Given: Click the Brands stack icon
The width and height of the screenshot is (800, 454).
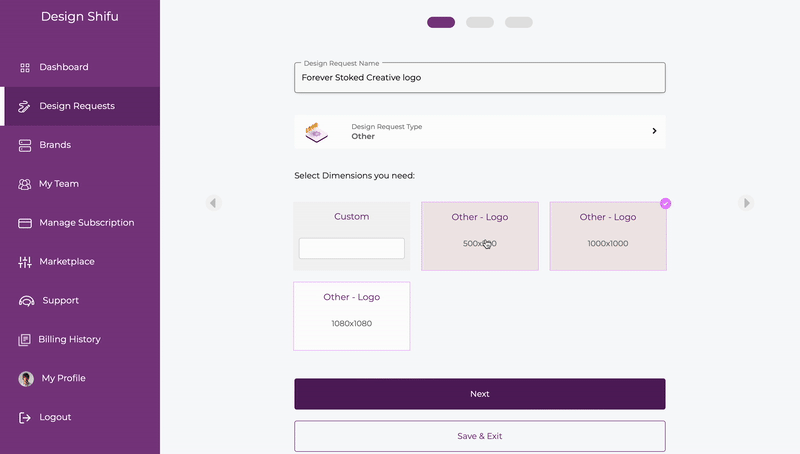Looking at the screenshot, I should tap(25, 145).
